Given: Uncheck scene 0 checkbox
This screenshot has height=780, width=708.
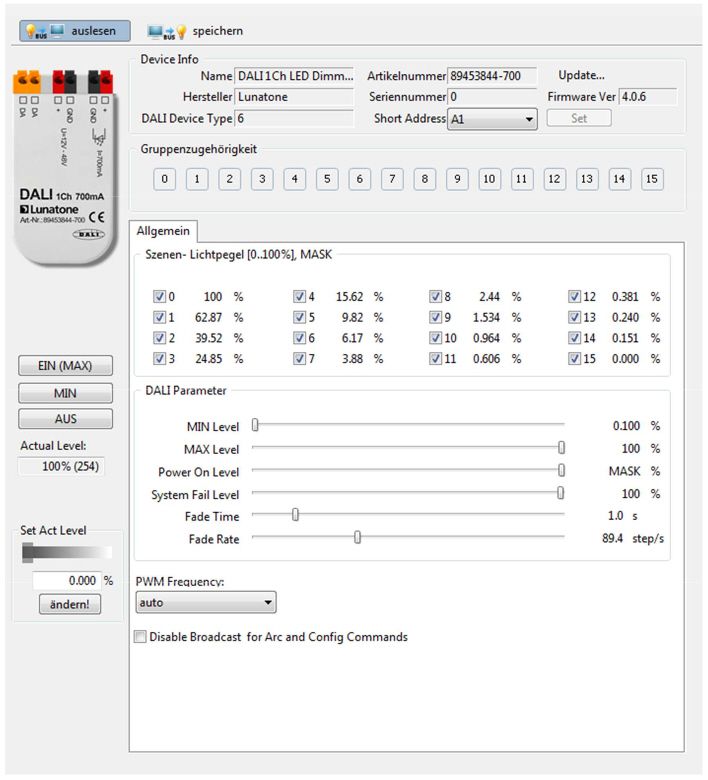Looking at the screenshot, I should [x=159, y=297].
